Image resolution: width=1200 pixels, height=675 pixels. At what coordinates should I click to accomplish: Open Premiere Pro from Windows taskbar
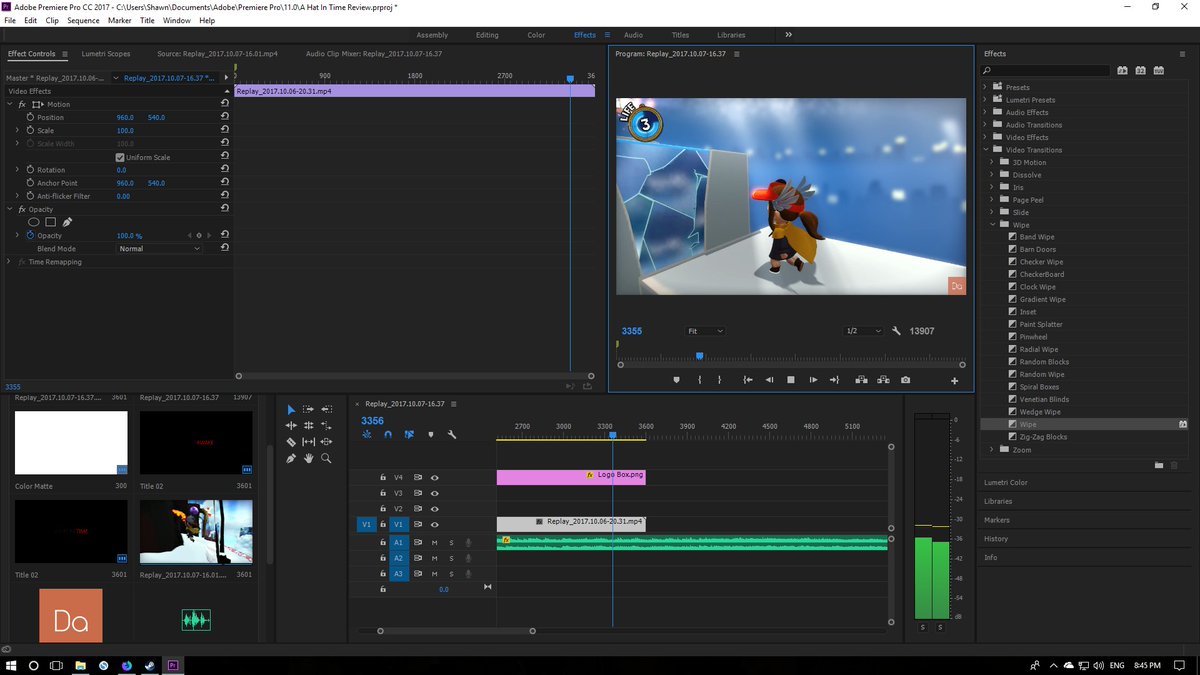pos(173,665)
